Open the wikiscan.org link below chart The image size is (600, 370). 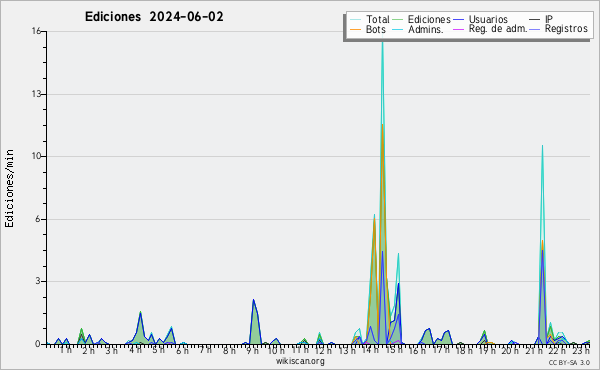(x=300, y=361)
